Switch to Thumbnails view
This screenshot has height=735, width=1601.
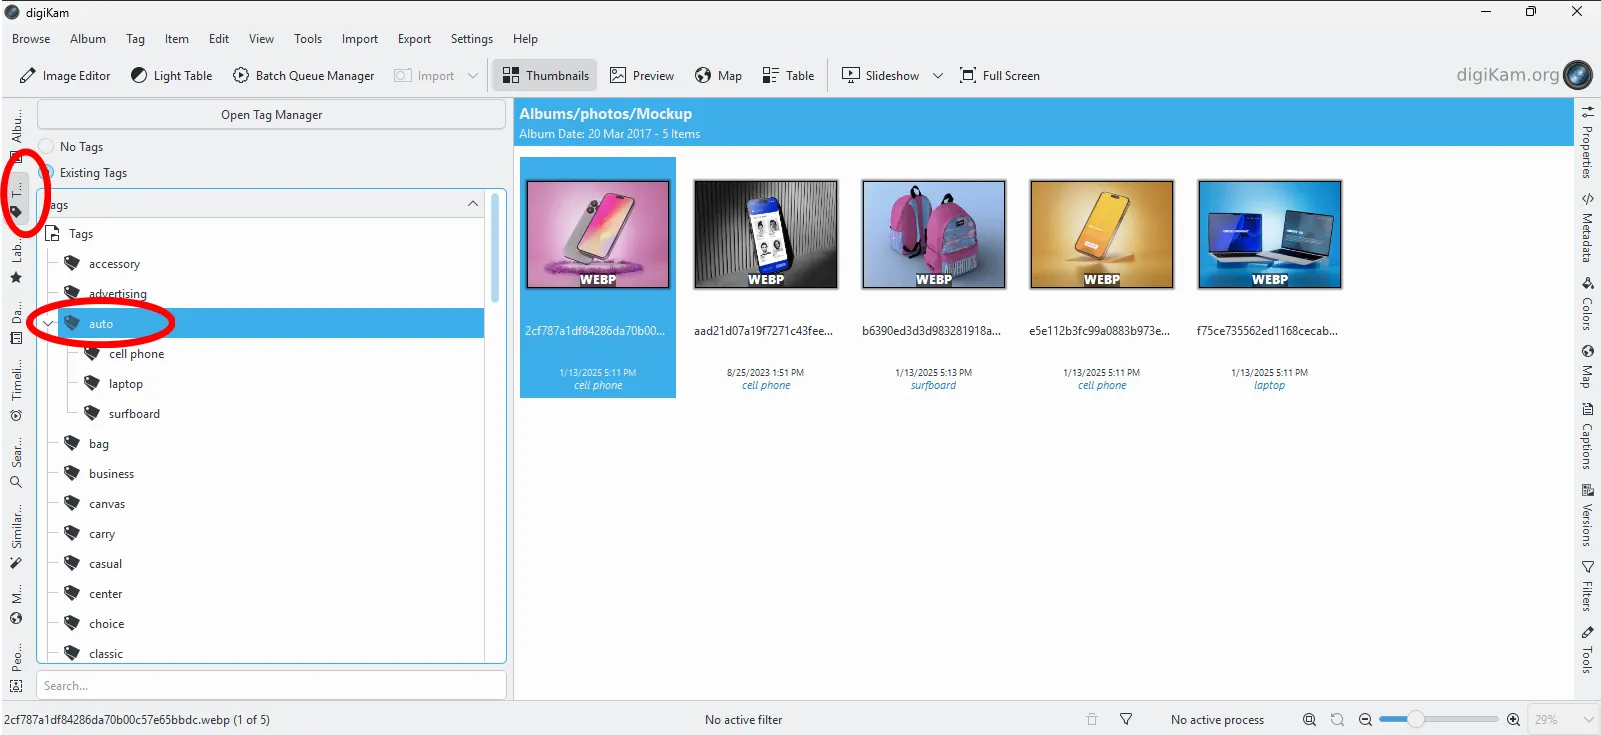coord(545,76)
